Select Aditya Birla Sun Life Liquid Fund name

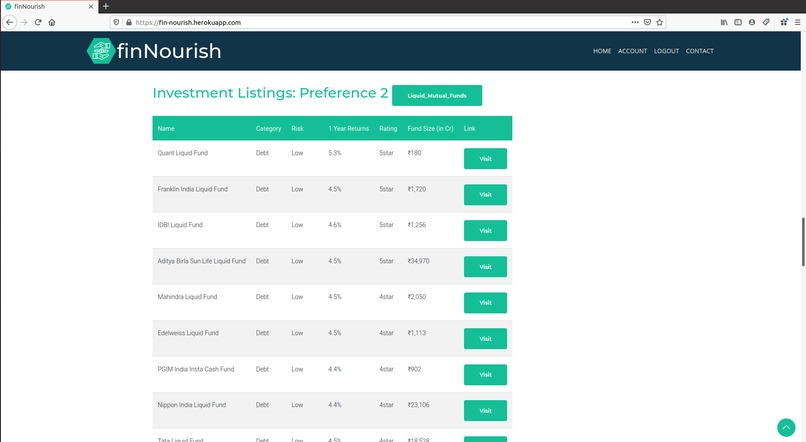(202, 261)
